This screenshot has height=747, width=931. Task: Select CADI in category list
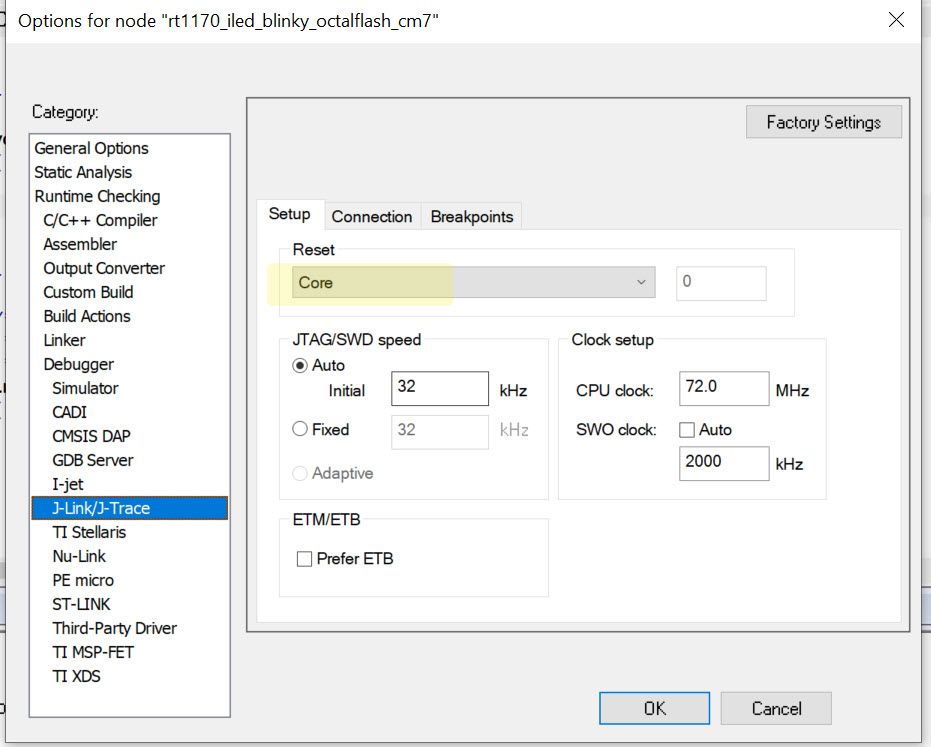69,412
